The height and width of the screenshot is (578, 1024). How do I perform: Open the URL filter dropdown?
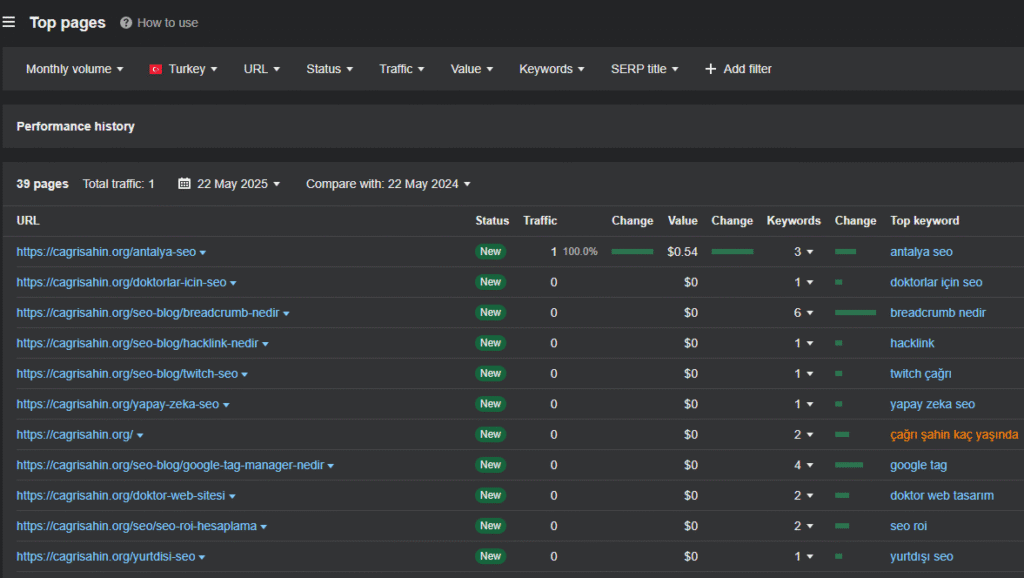coord(262,69)
